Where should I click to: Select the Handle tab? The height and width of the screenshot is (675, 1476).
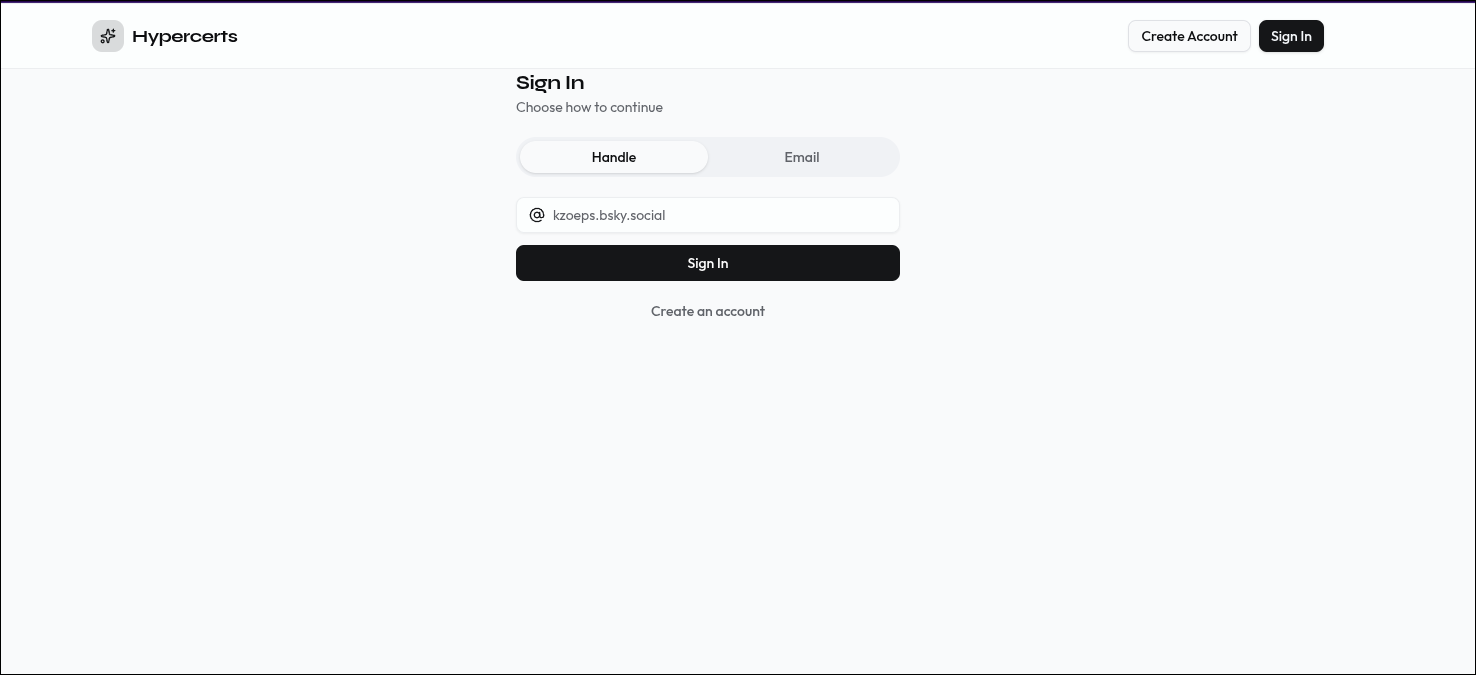tap(614, 157)
